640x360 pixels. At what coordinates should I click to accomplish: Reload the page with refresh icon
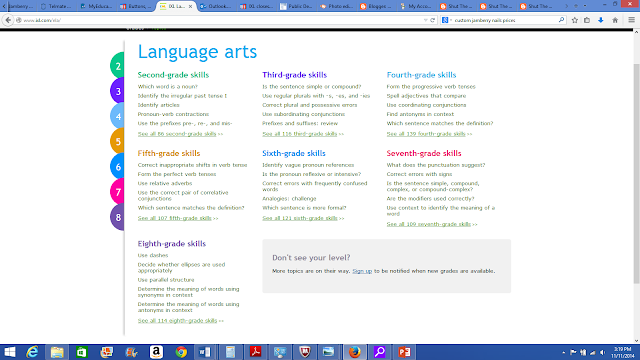[433, 20]
